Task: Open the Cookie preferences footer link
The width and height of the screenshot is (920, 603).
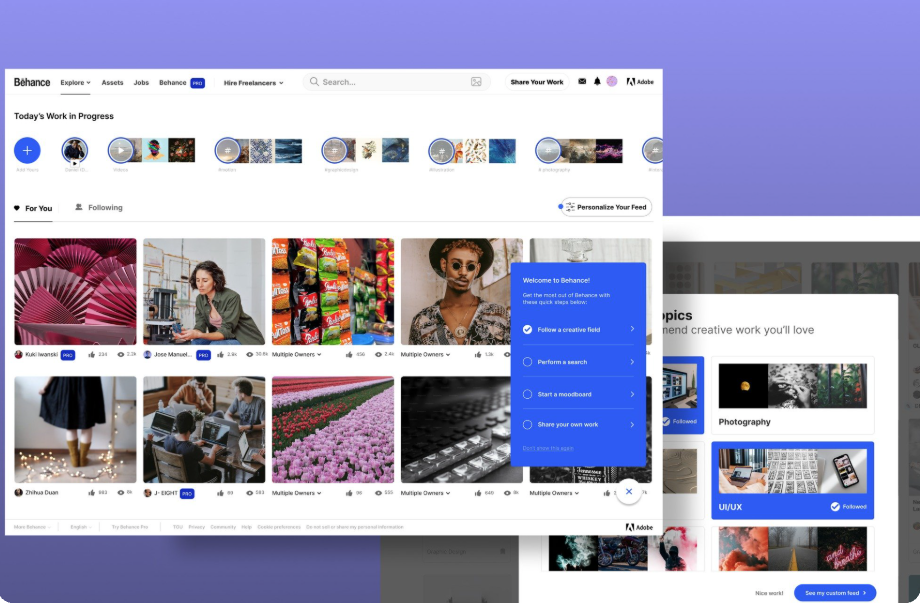Action: tap(279, 527)
